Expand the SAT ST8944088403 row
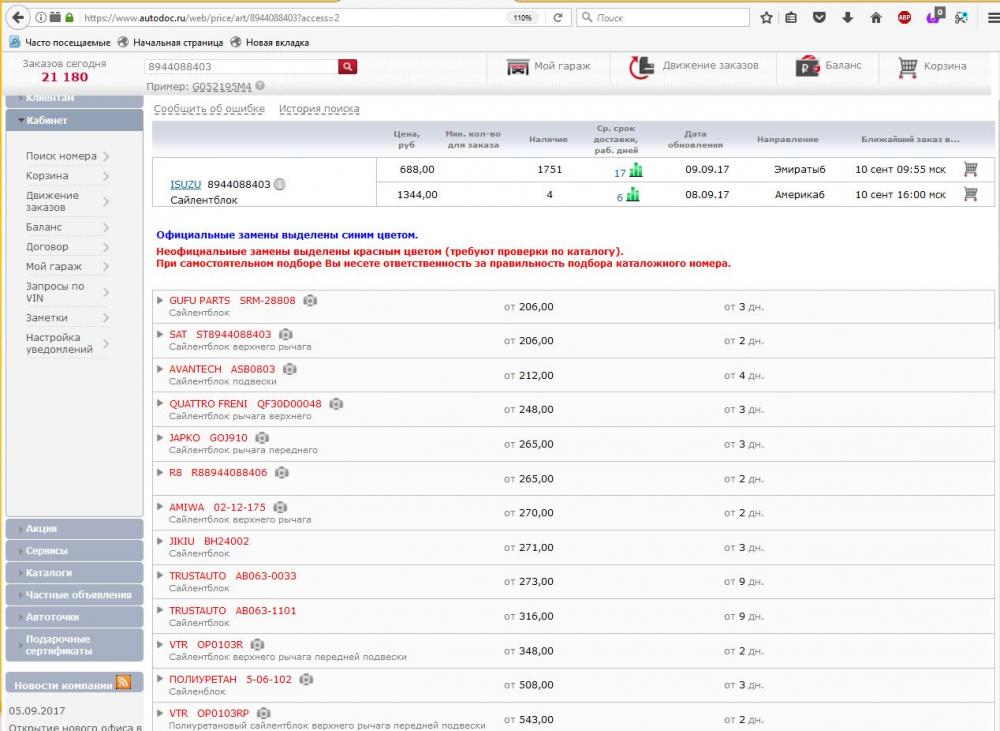This screenshot has height=731, width=1000. pyautogui.click(x=160, y=334)
